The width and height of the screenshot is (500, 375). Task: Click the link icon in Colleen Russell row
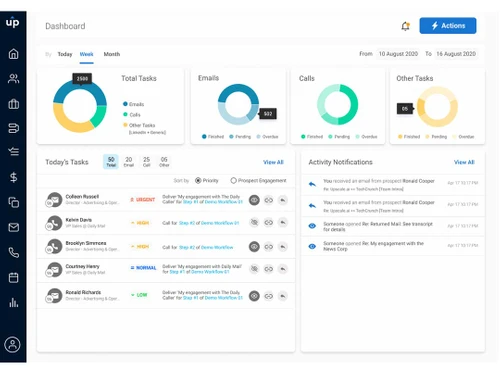pyautogui.click(x=269, y=200)
